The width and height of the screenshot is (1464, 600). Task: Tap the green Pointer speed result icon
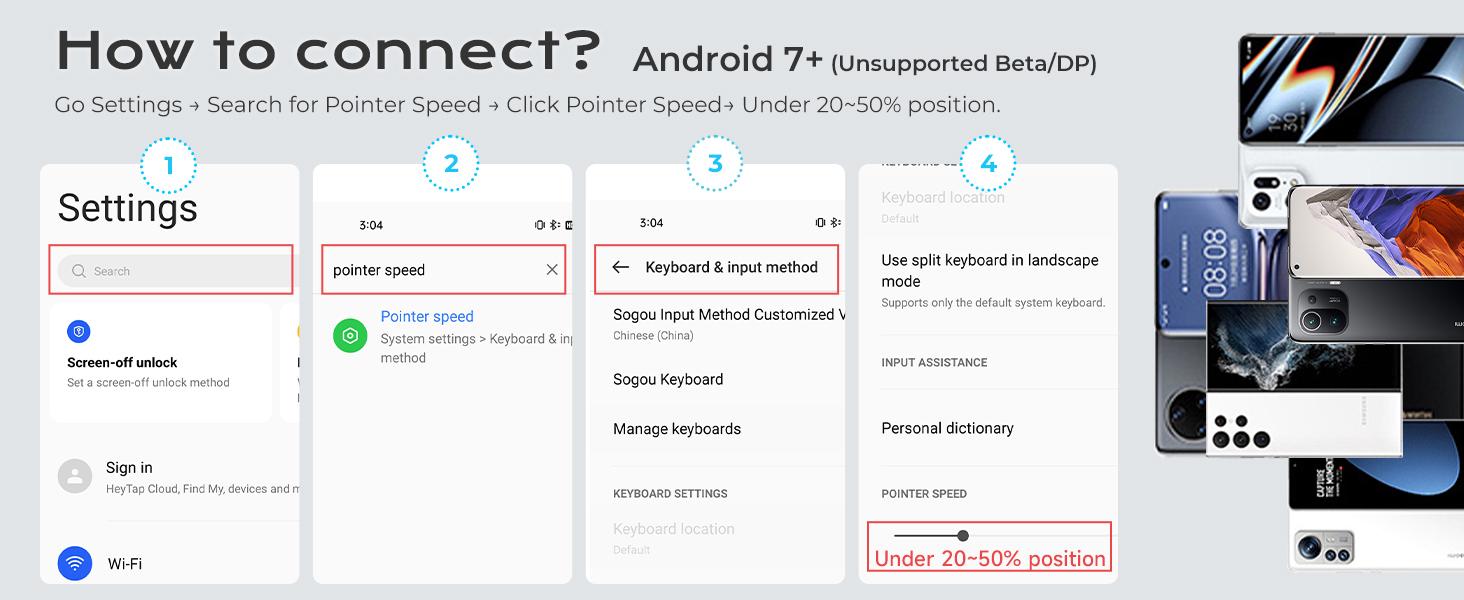pos(350,336)
